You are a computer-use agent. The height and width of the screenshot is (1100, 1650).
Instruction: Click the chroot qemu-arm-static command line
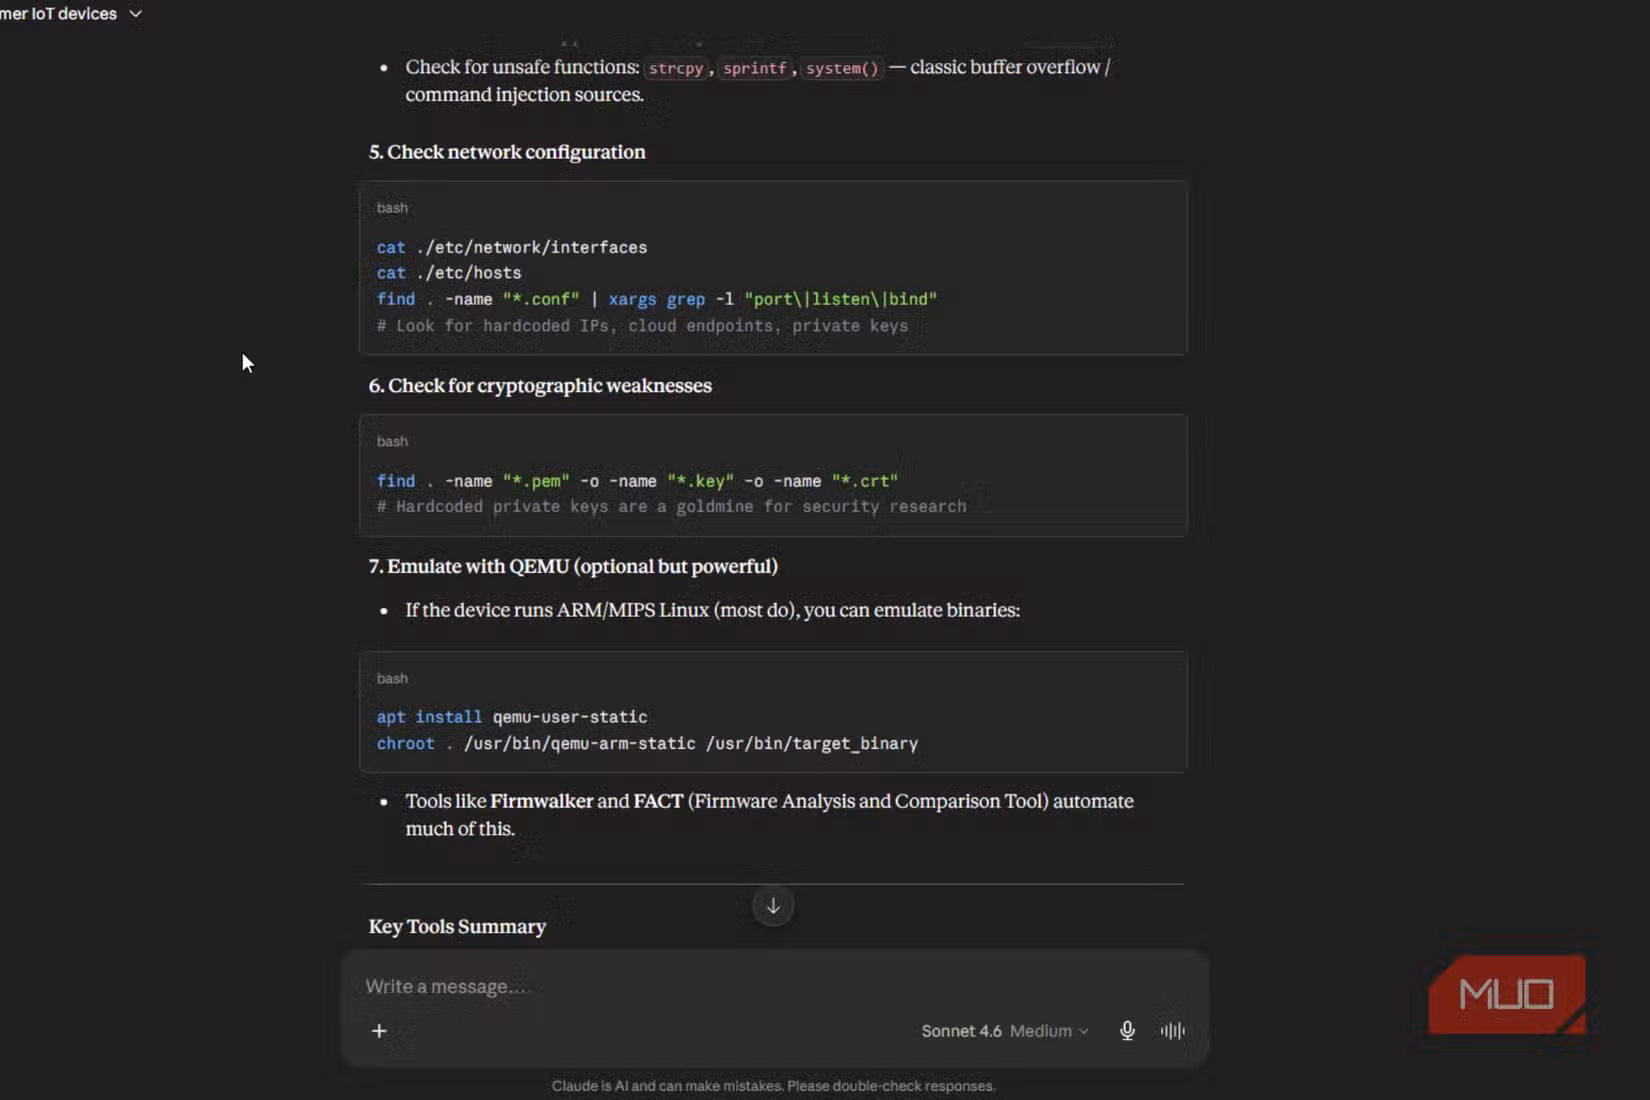pos(647,744)
